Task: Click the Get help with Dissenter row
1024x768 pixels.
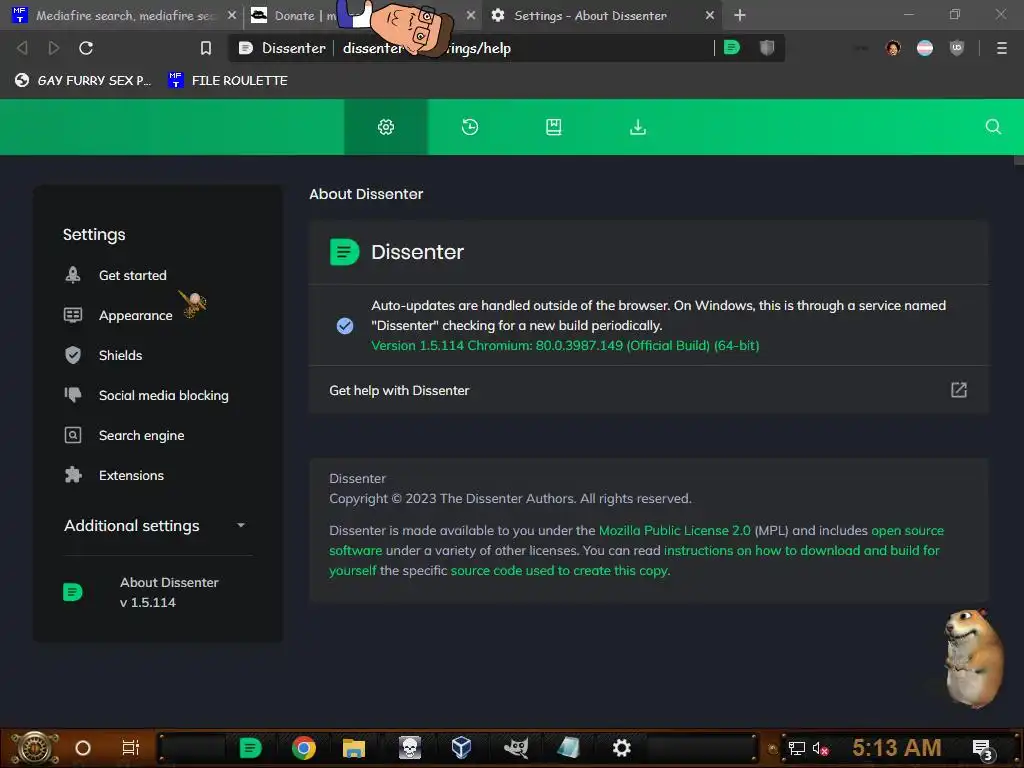Action: point(648,390)
